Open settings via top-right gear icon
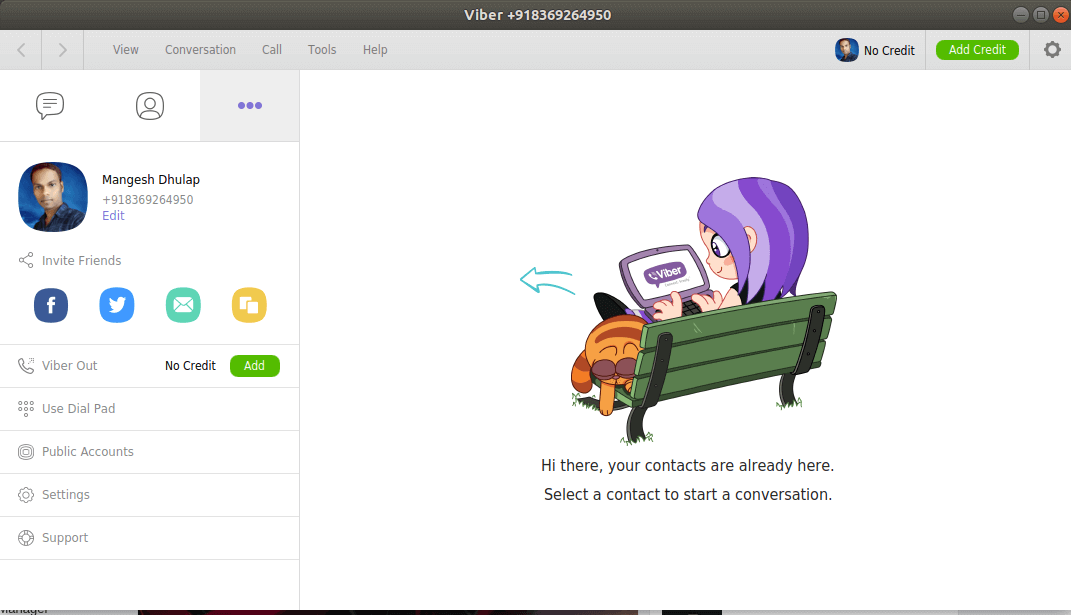Image resolution: width=1071 pixels, height=615 pixels. pos(1052,49)
